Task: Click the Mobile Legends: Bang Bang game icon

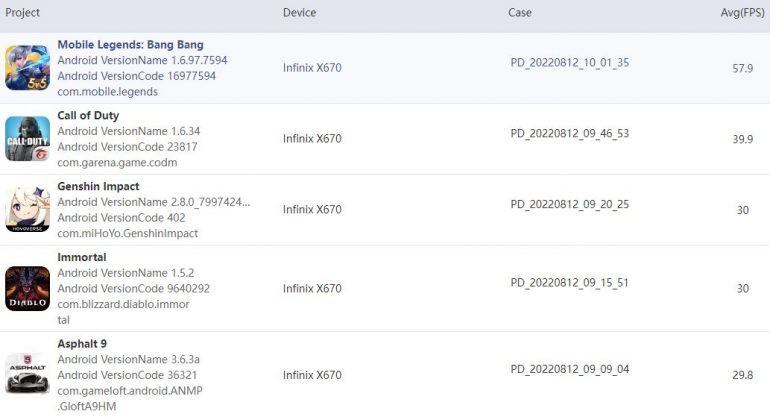Action: 27,67
